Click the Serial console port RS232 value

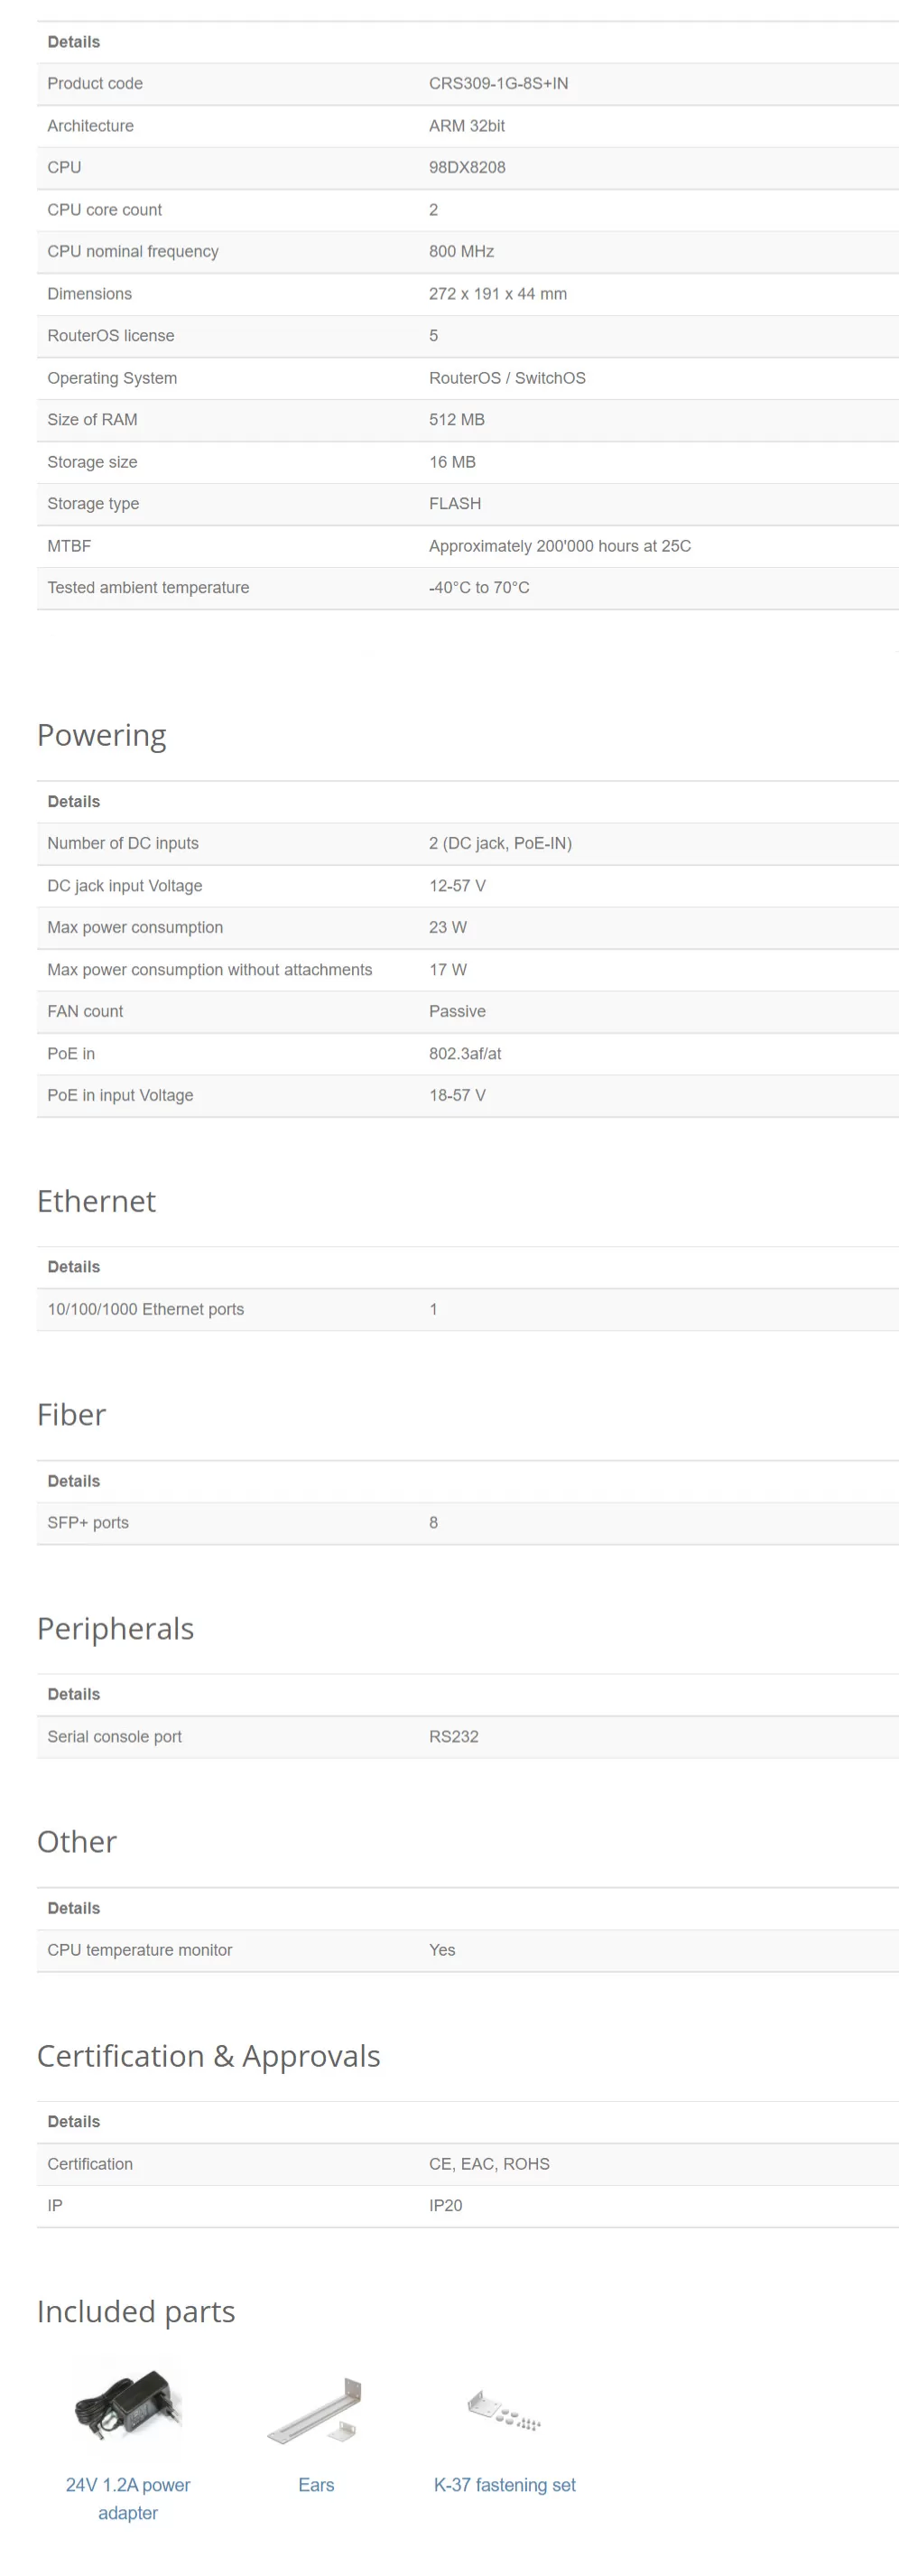pos(454,1737)
